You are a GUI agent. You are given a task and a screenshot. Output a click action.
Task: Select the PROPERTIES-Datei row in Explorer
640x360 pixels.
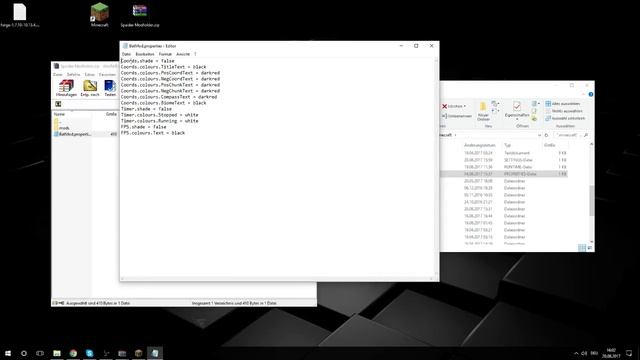tap(504, 174)
